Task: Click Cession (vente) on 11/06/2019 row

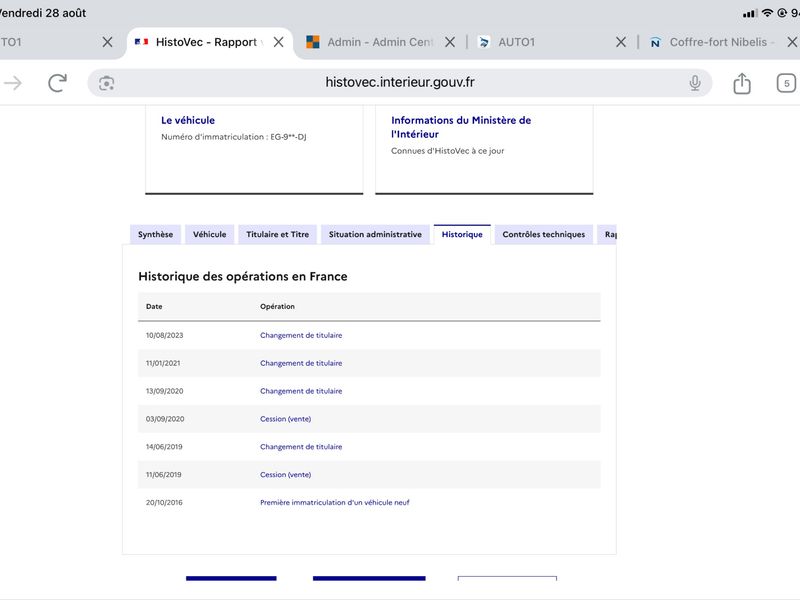Action: (x=285, y=474)
